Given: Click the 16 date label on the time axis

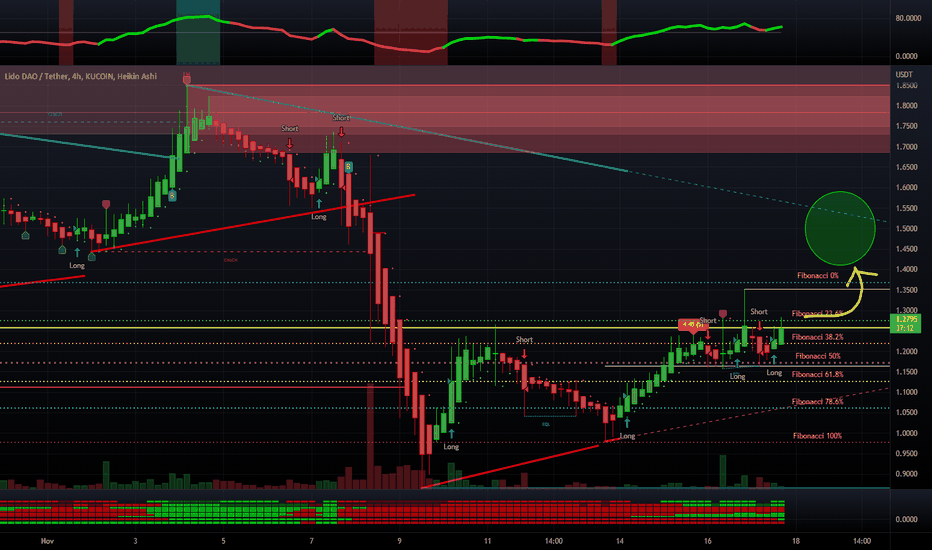Looking at the screenshot, I should click(x=707, y=541).
